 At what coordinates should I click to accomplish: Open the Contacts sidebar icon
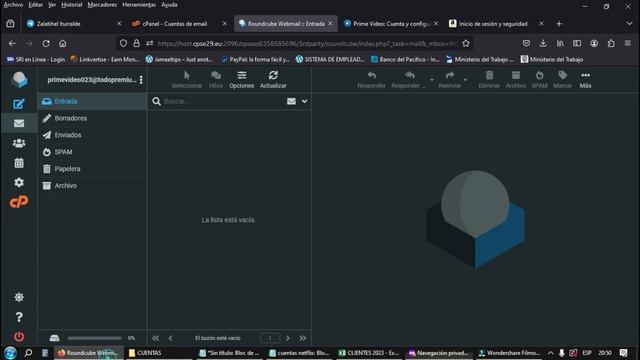19,143
